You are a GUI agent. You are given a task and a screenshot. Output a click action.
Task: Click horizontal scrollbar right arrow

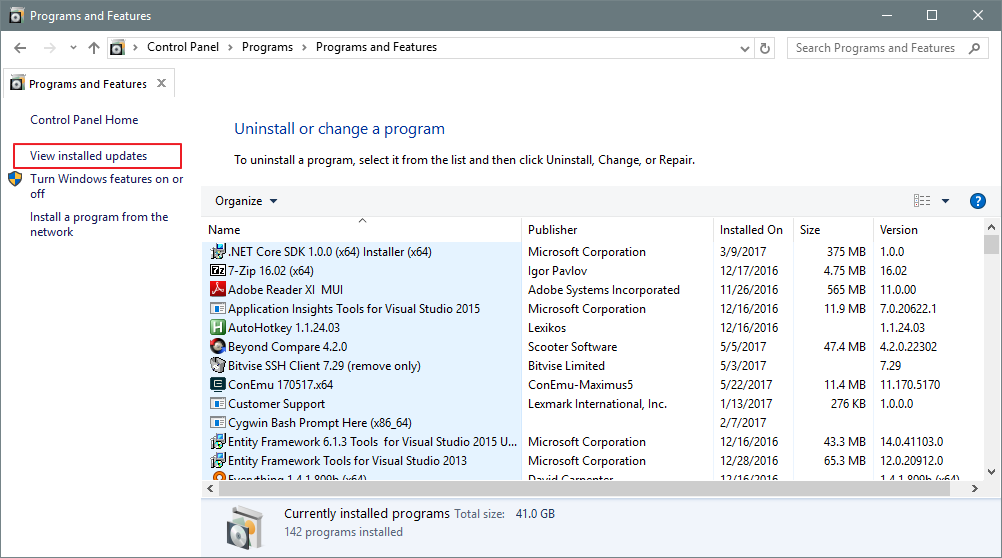(x=975, y=488)
